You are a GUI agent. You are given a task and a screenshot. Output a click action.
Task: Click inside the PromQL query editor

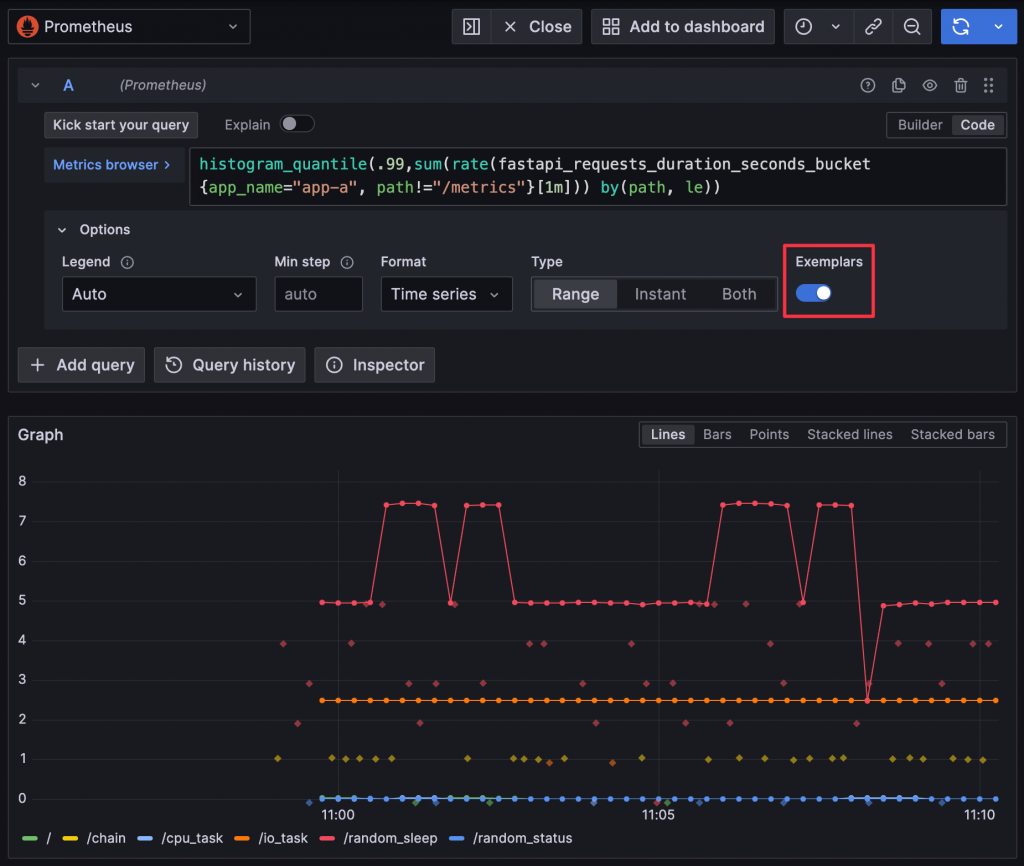(598, 176)
